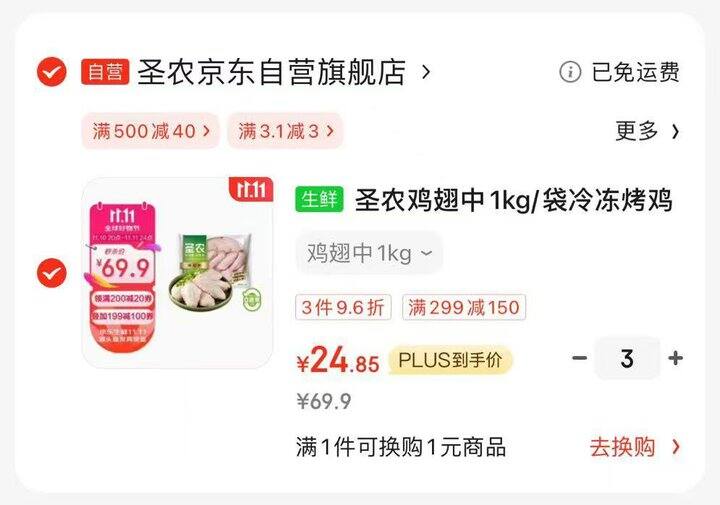Deselect the 圣农鸡翅中 item checkbox
Image resolution: width=720 pixels, height=505 pixels.
pyautogui.click(x=51, y=273)
